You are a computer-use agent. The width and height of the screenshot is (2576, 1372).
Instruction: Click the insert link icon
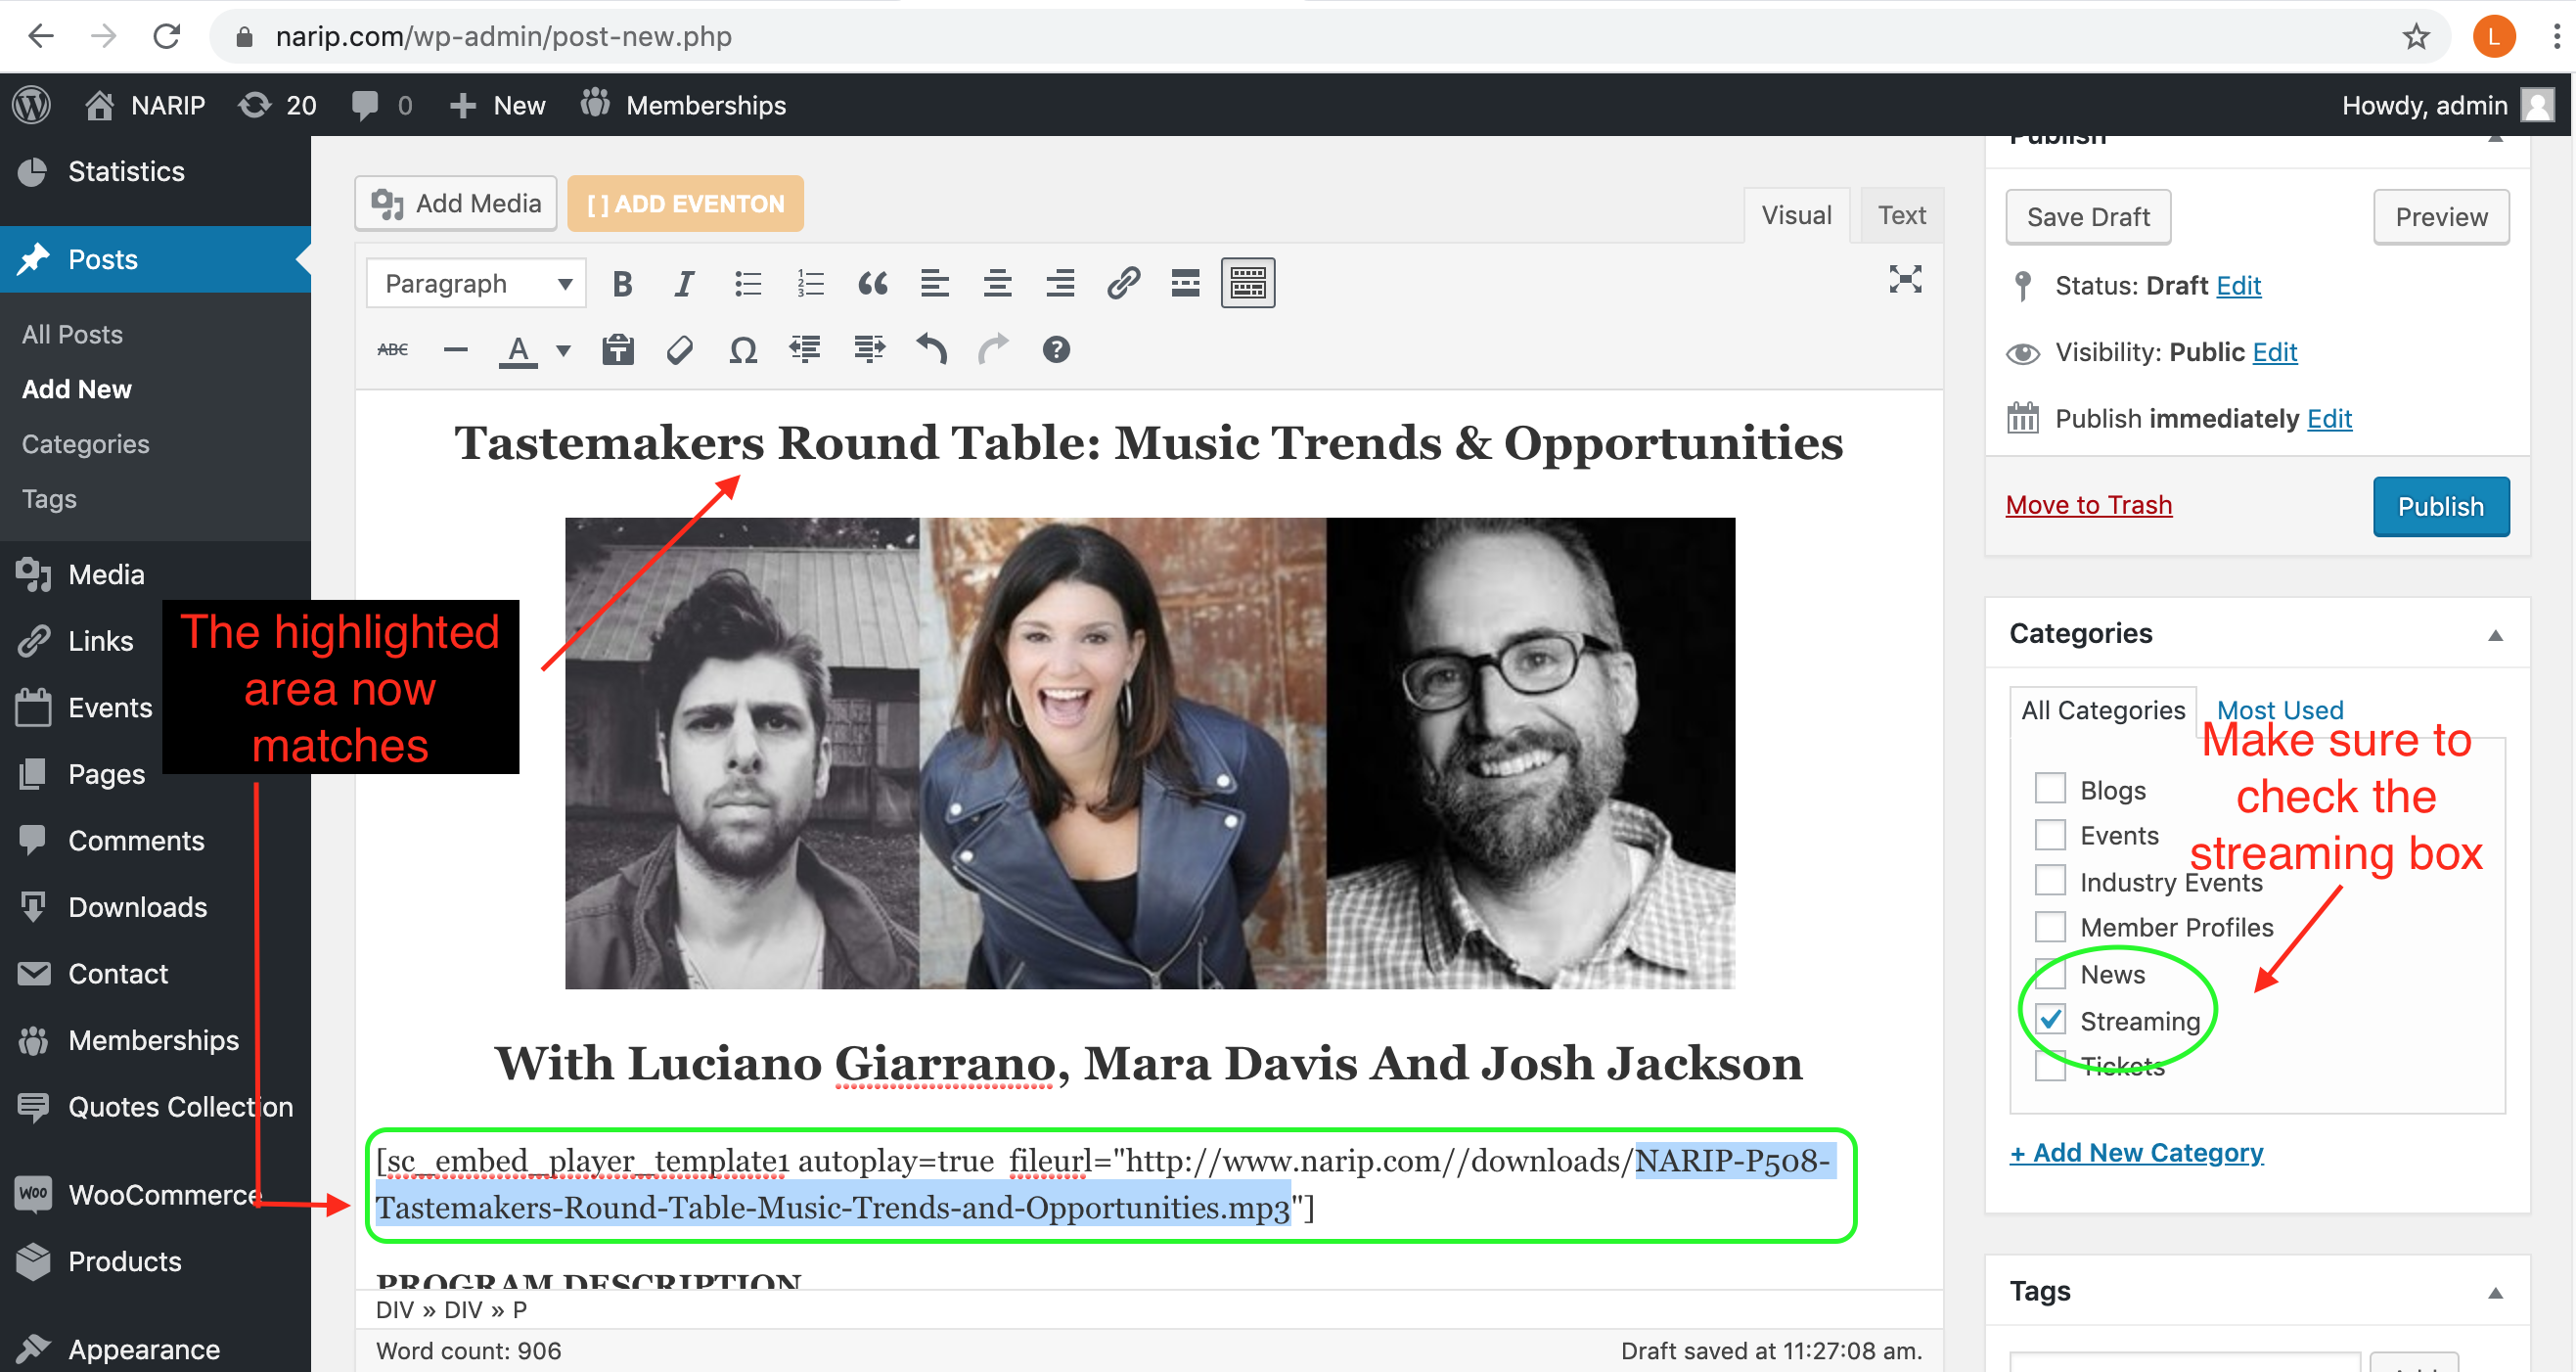click(1123, 284)
